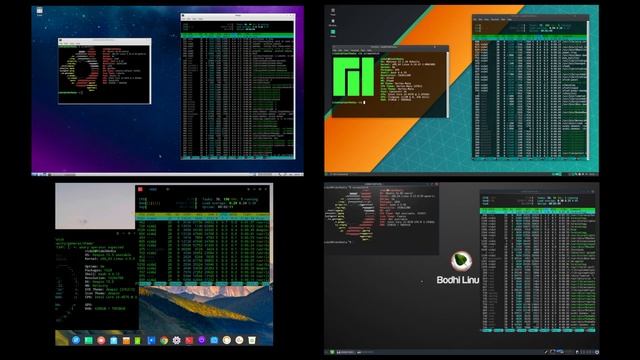Open the red round icon in Deepin dock
The height and width of the screenshot is (360, 640).
(101, 340)
